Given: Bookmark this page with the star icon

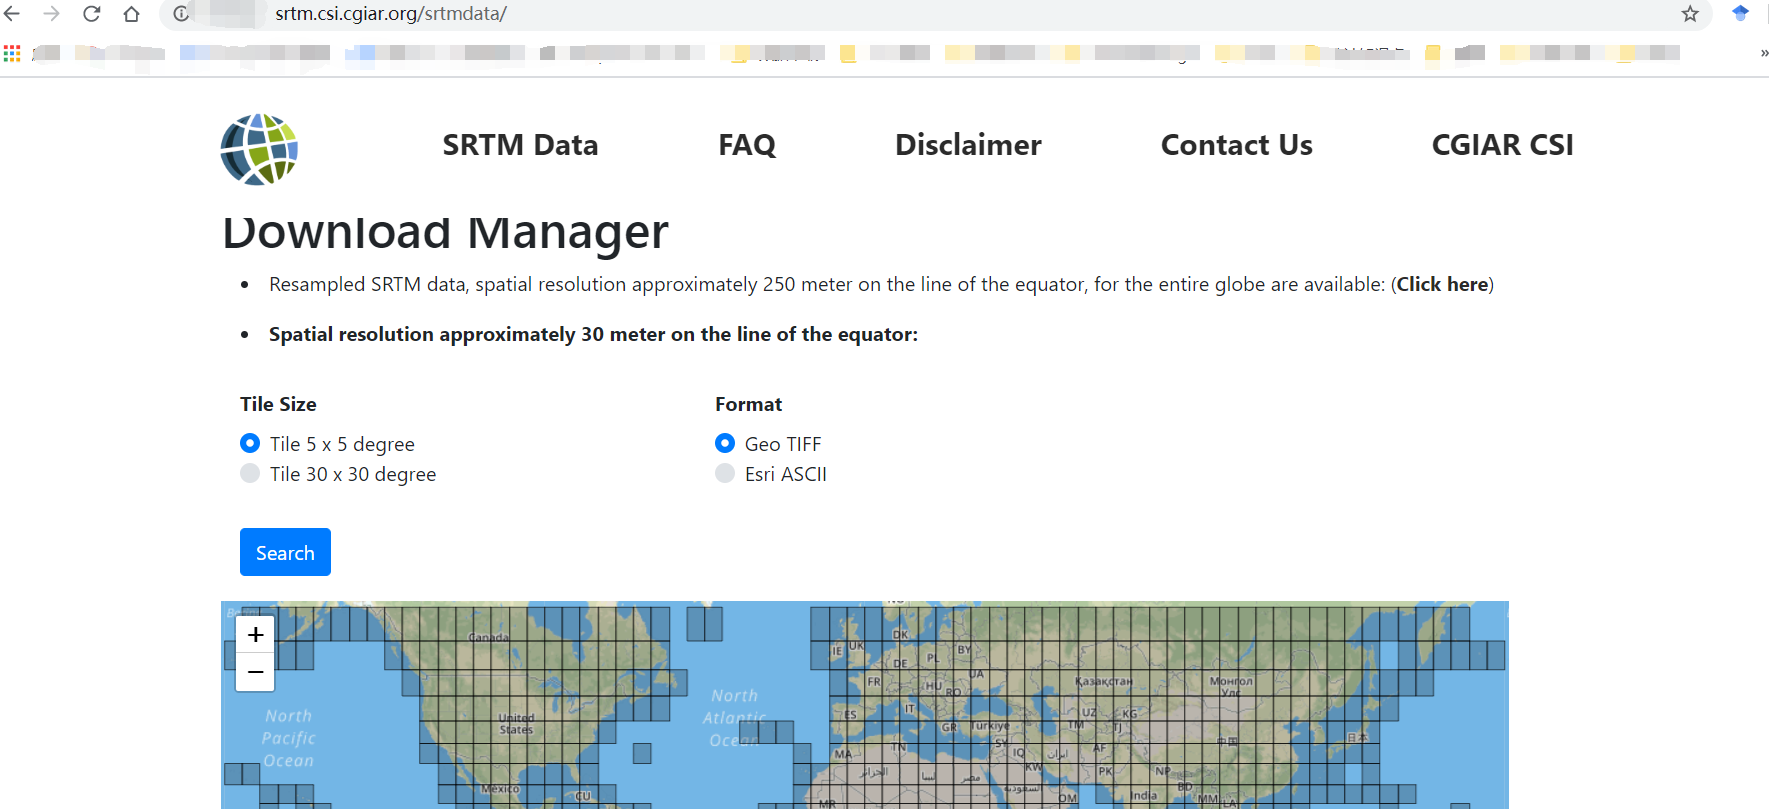Looking at the screenshot, I should 1690,14.
